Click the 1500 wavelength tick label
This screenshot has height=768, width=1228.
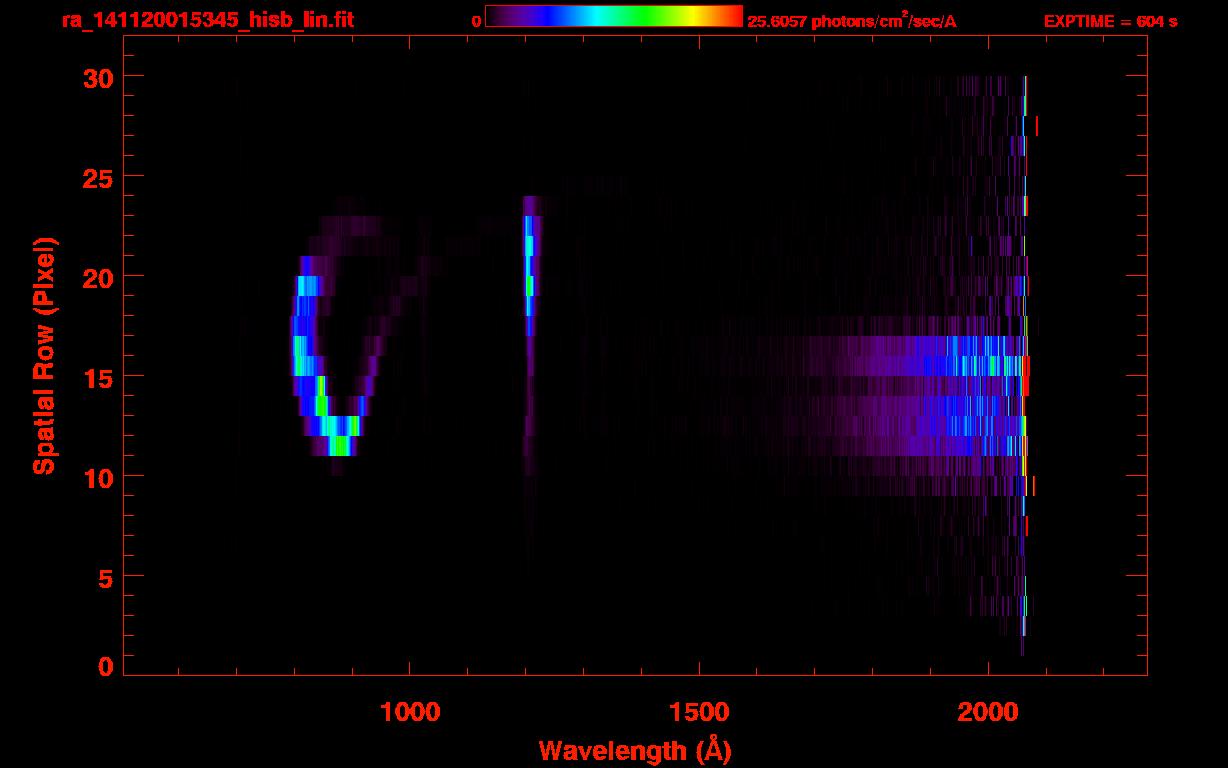pos(698,712)
